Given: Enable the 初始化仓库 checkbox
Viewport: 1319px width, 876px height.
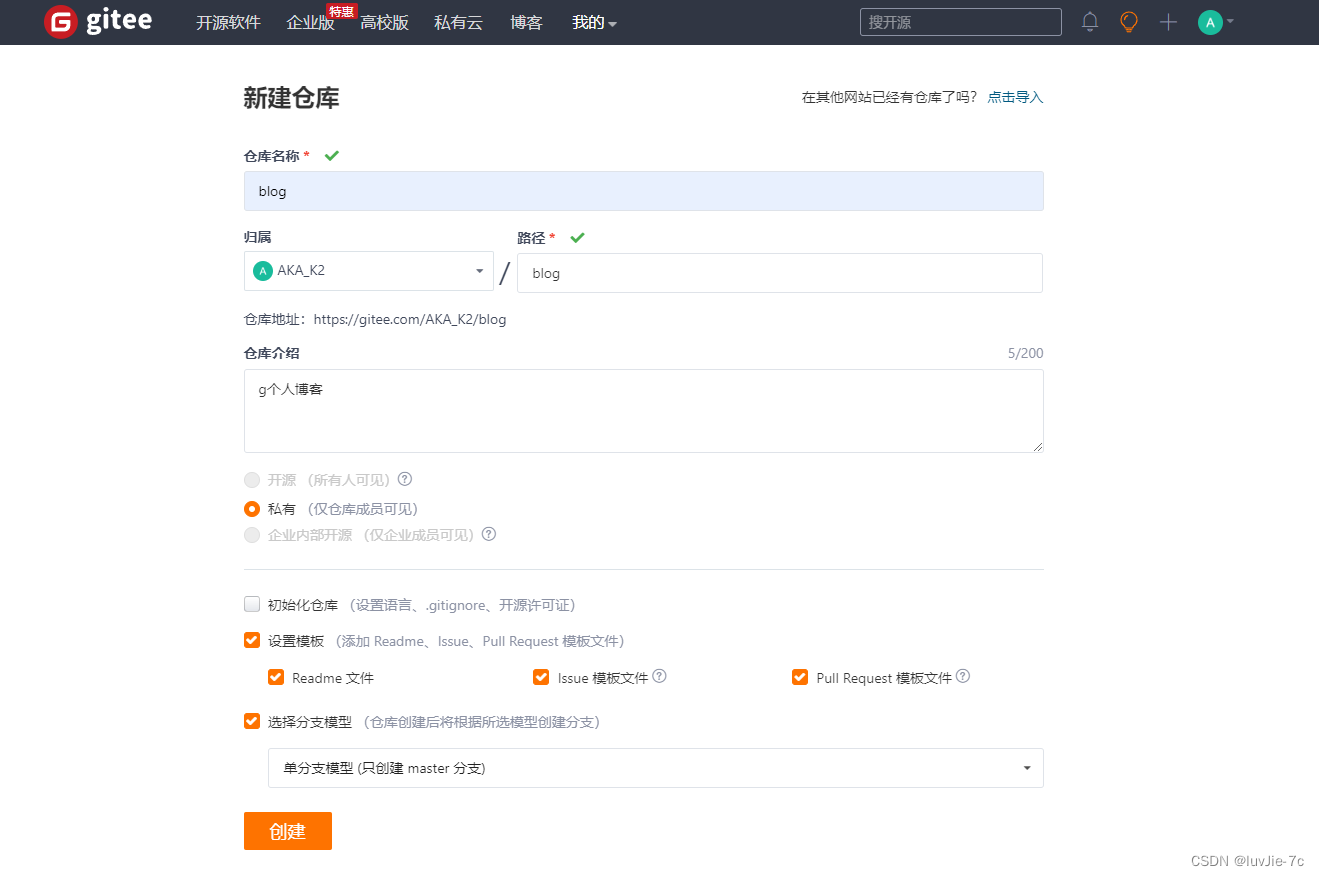Looking at the screenshot, I should (x=251, y=603).
